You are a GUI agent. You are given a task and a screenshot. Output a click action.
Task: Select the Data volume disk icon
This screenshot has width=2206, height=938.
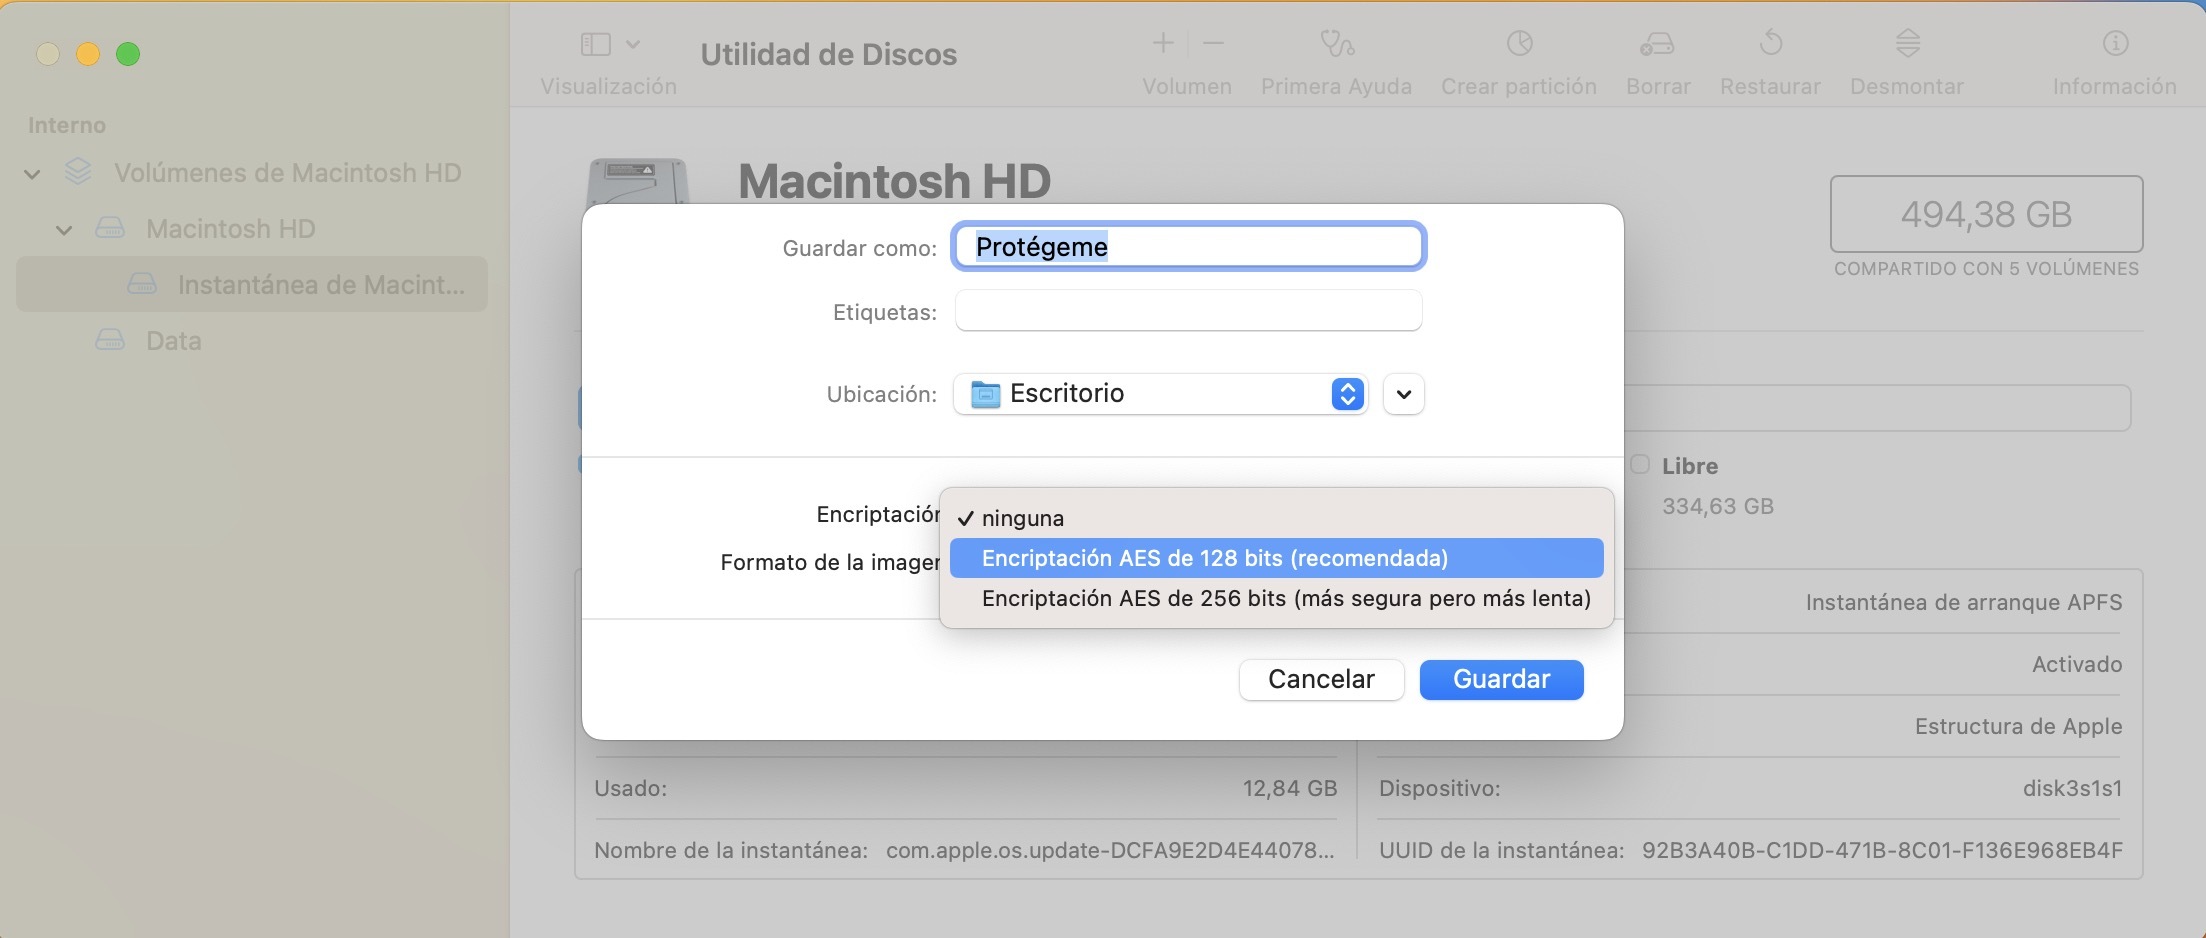click(x=109, y=341)
